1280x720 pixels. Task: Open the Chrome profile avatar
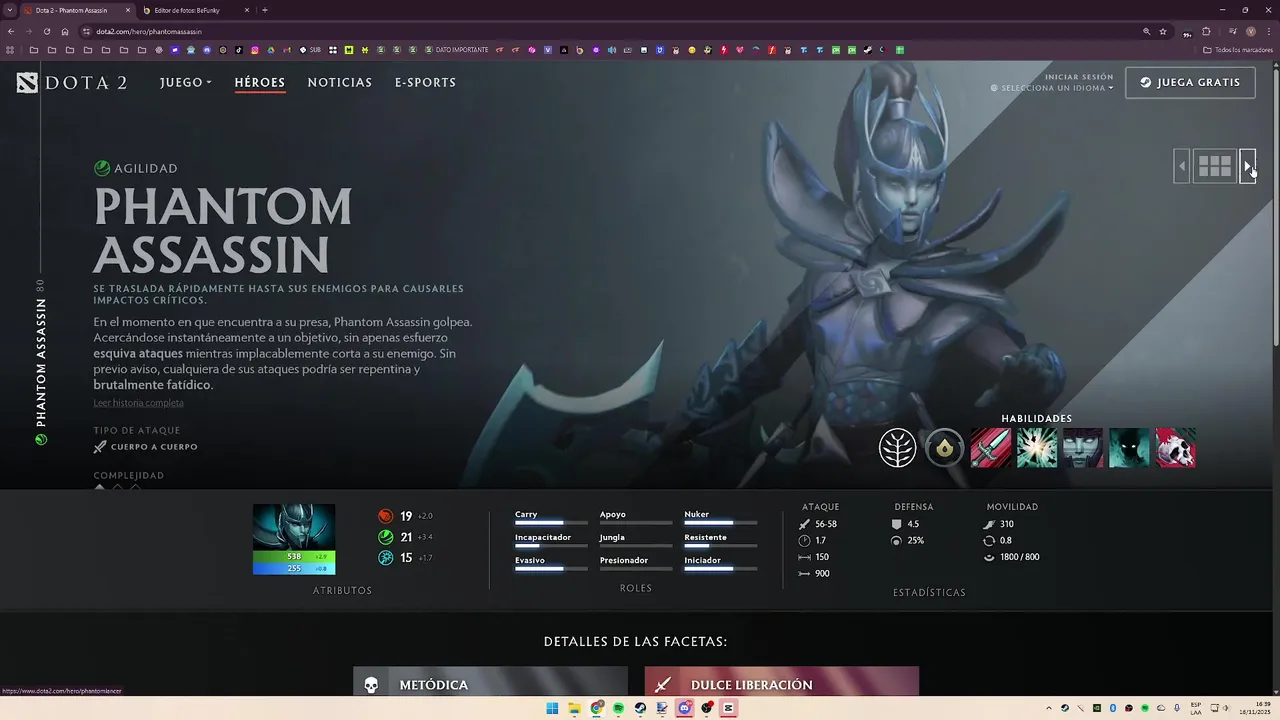pyautogui.click(x=1251, y=31)
